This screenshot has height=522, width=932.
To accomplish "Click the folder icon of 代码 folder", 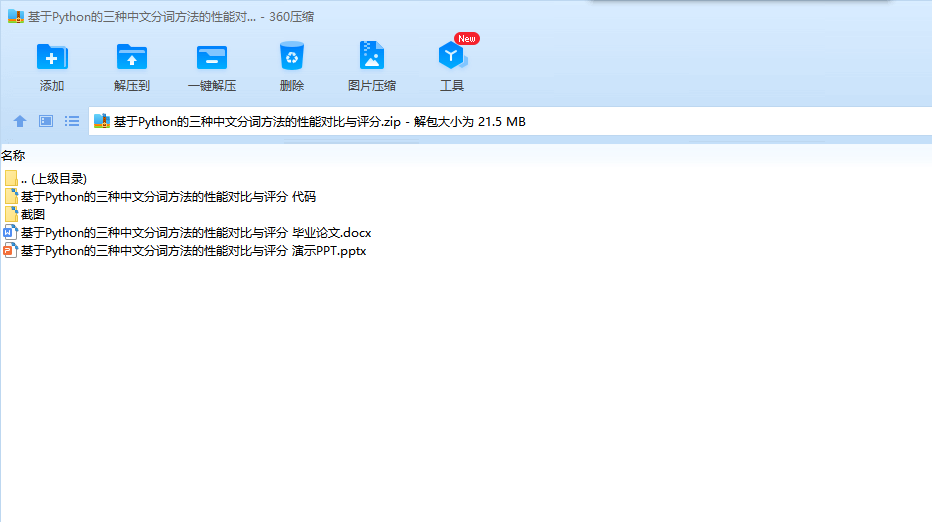I will click(x=10, y=196).
